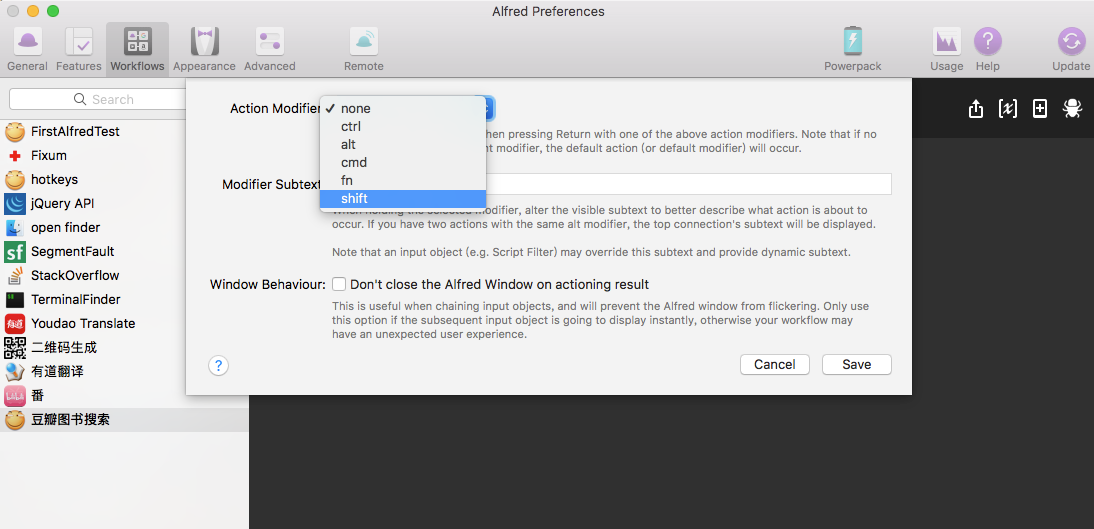Choose none in modifier menu

(x=403, y=109)
